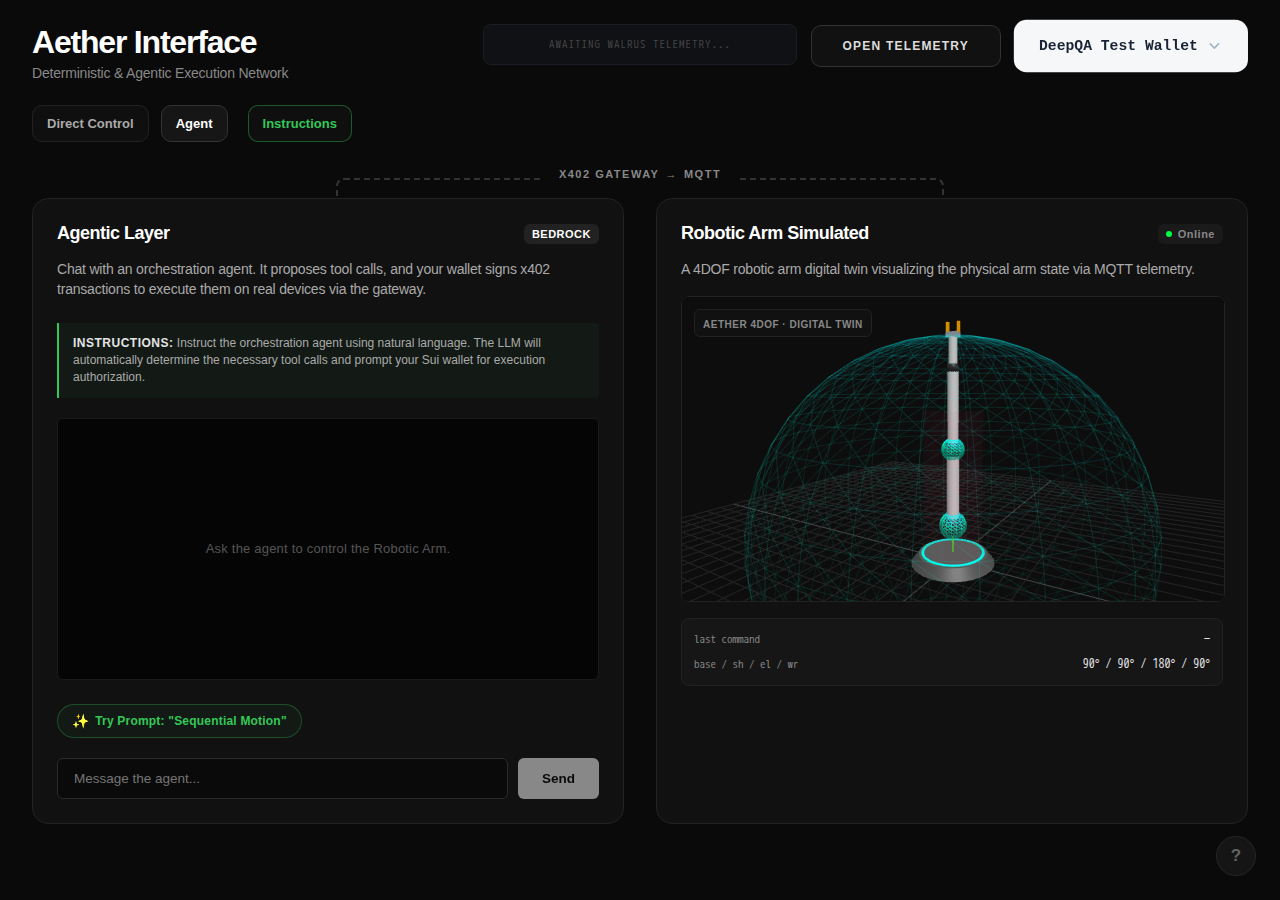Try the "Sequential Motion" prompt
The height and width of the screenshot is (900, 1280).
click(179, 721)
